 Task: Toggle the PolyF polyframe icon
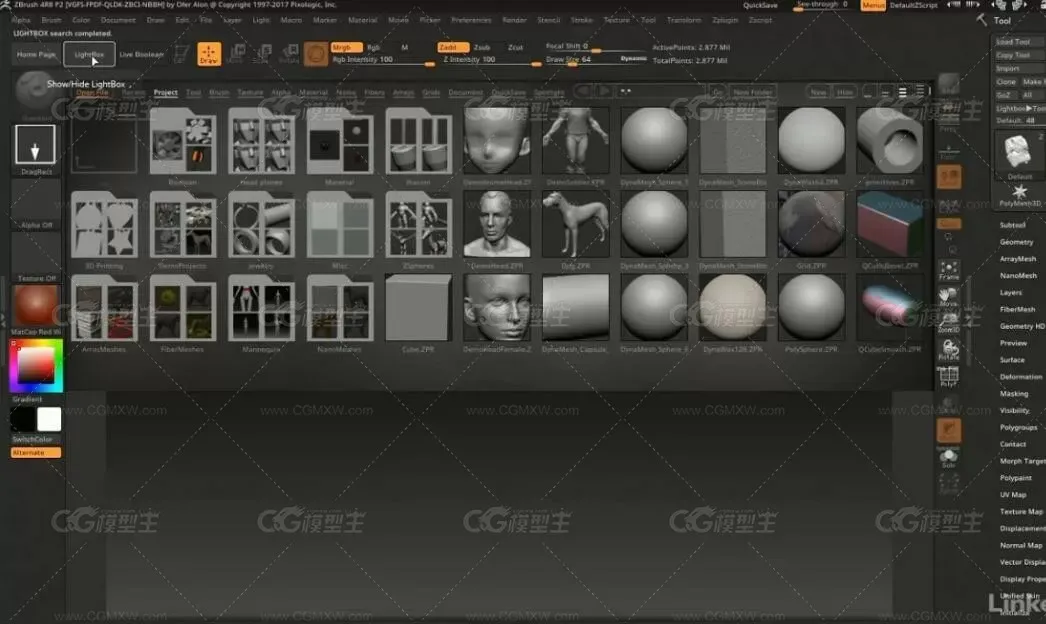pos(949,376)
